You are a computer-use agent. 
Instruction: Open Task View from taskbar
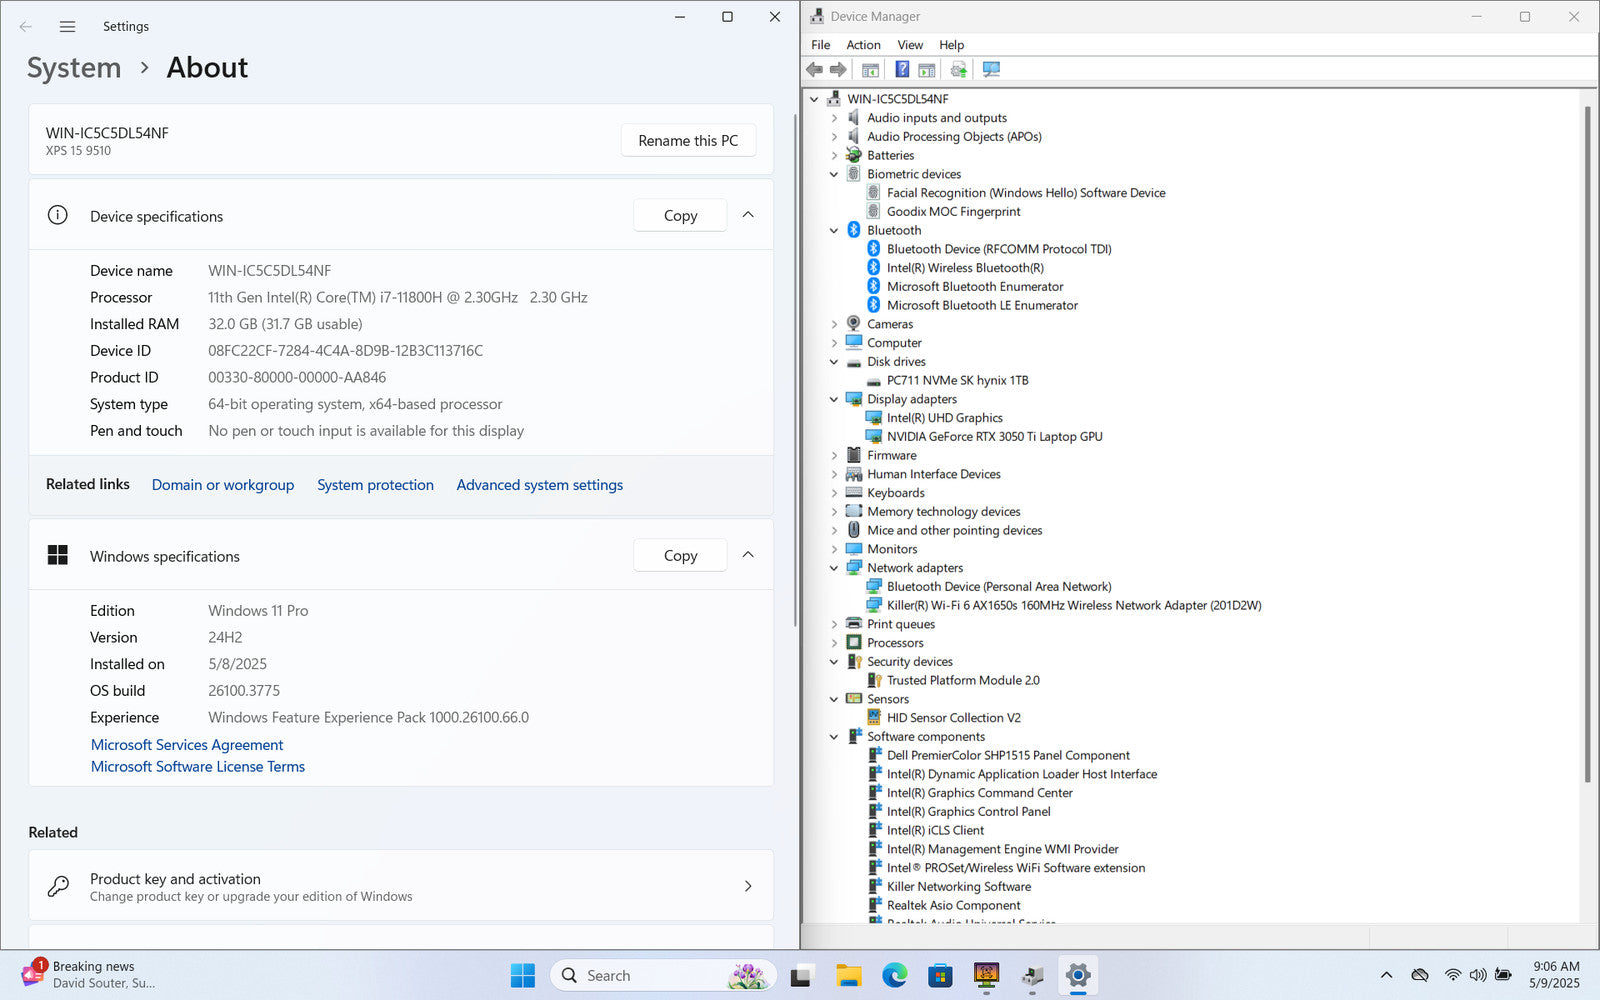(x=801, y=975)
